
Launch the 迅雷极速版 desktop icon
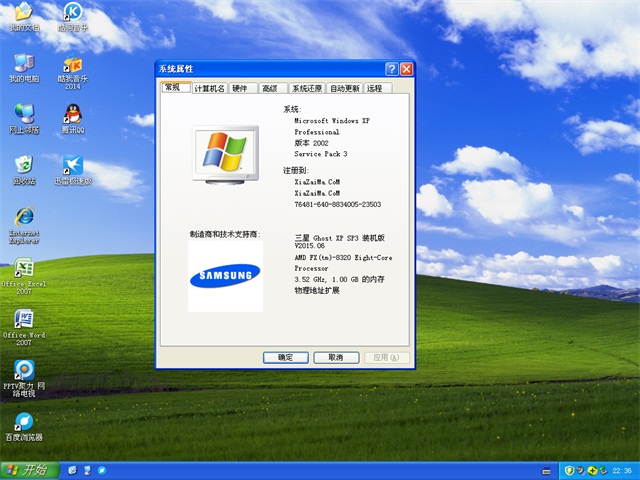point(72,164)
